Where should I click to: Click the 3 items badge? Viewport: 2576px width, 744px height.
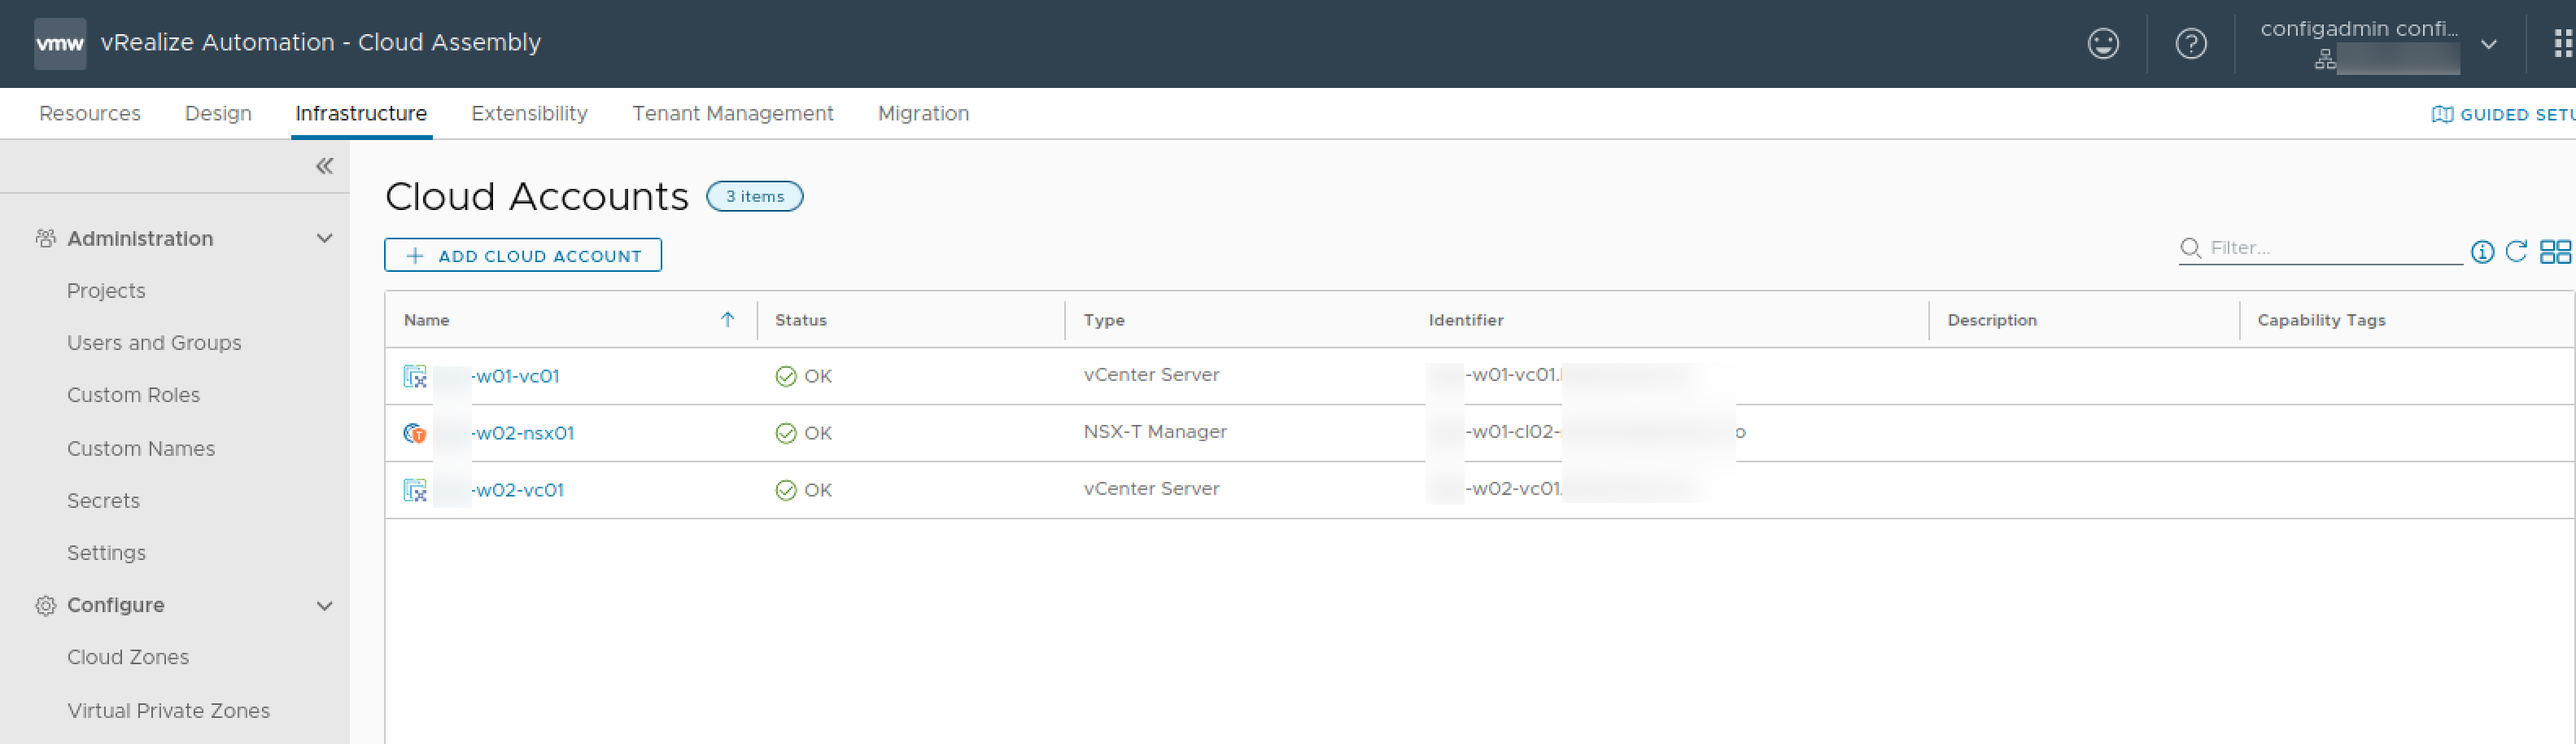[x=754, y=196]
